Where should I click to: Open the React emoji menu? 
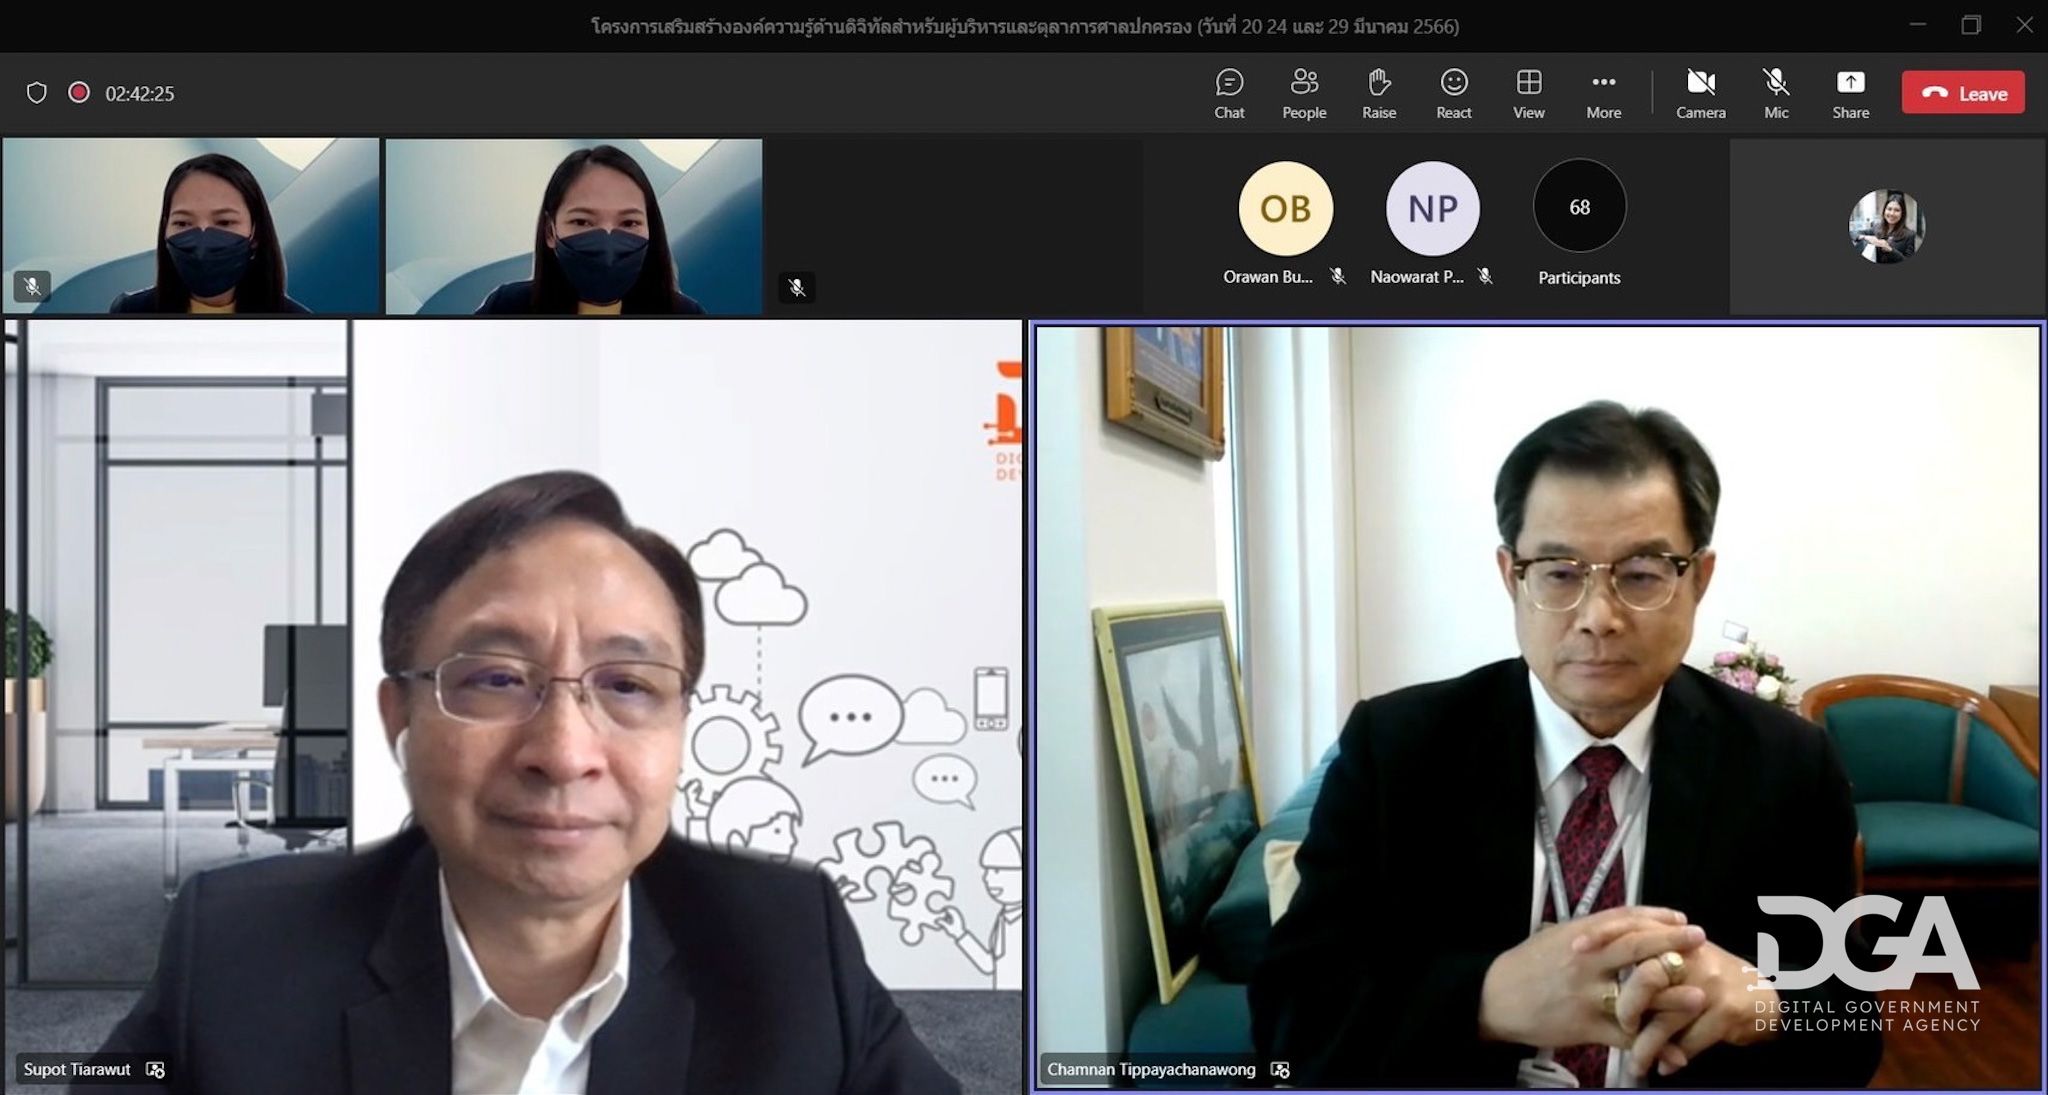1454,93
